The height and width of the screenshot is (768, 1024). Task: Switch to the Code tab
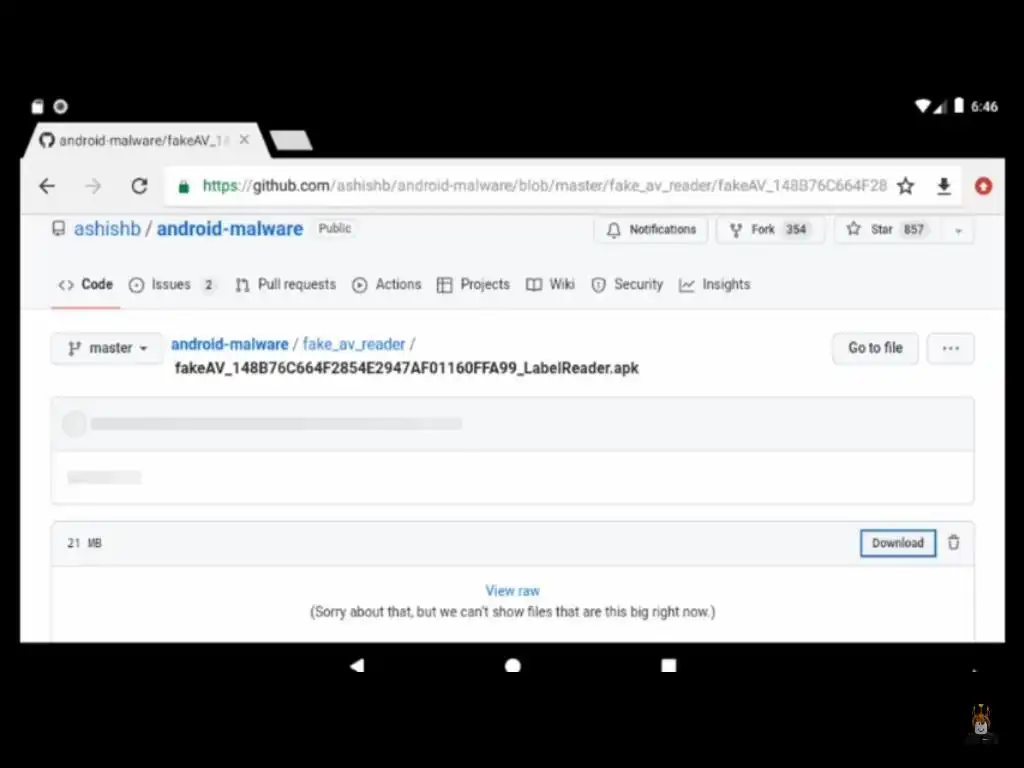coord(86,285)
